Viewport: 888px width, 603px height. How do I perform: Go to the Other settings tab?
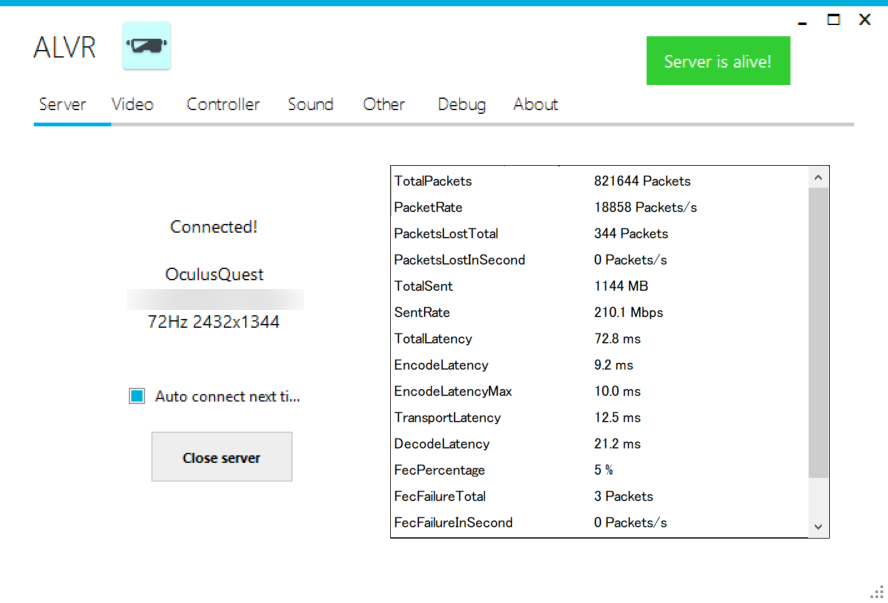(x=384, y=104)
